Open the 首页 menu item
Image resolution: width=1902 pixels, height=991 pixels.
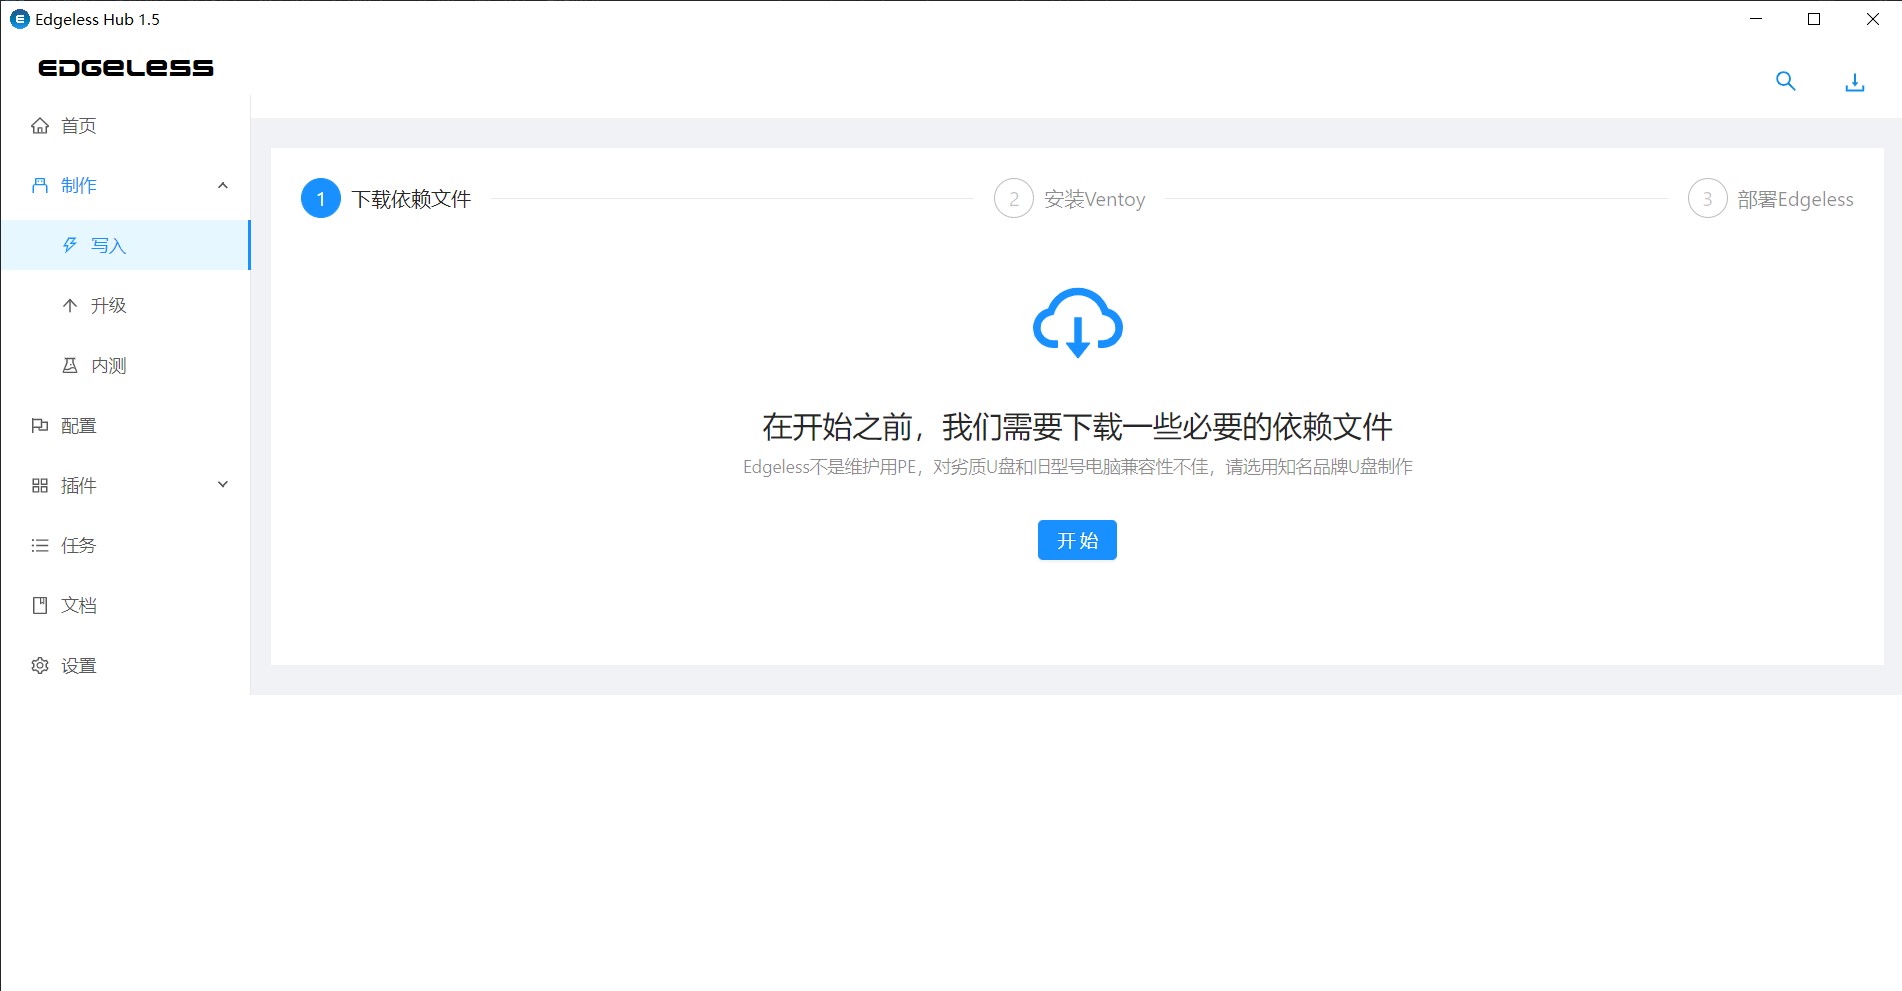[125, 126]
